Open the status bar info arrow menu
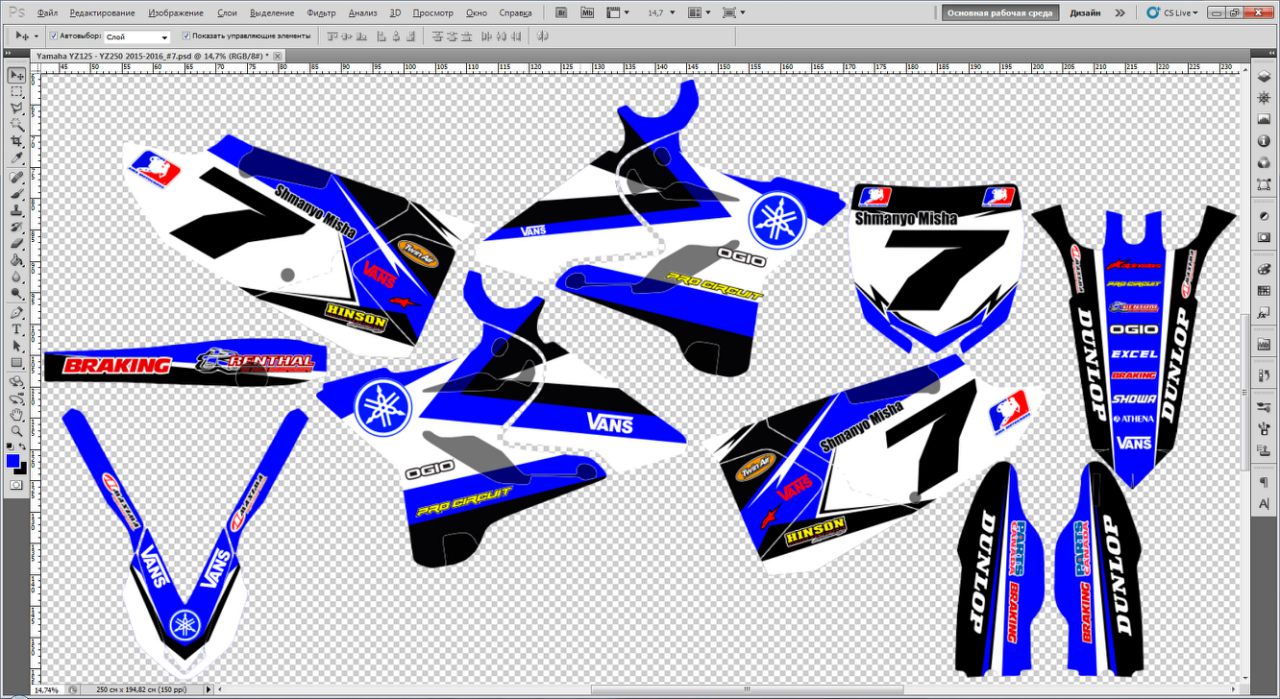The width and height of the screenshot is (1280, 699). (208, 689)
